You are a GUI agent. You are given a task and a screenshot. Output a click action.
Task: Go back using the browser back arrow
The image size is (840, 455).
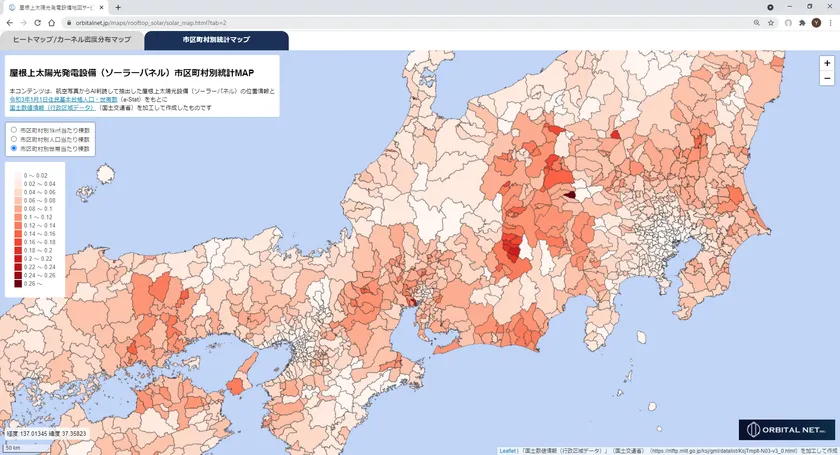10,22
